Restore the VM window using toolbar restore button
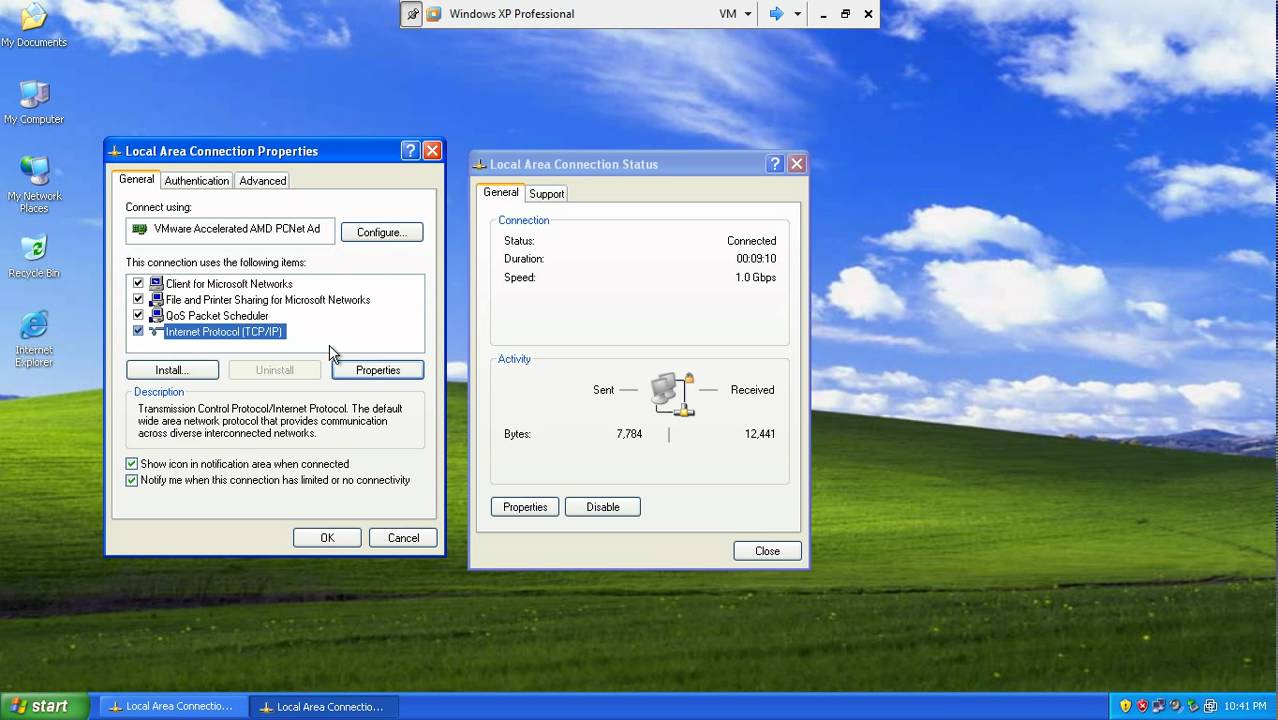Image resolution: width=1278 pixels, height=720 pixels. (845, 14)
